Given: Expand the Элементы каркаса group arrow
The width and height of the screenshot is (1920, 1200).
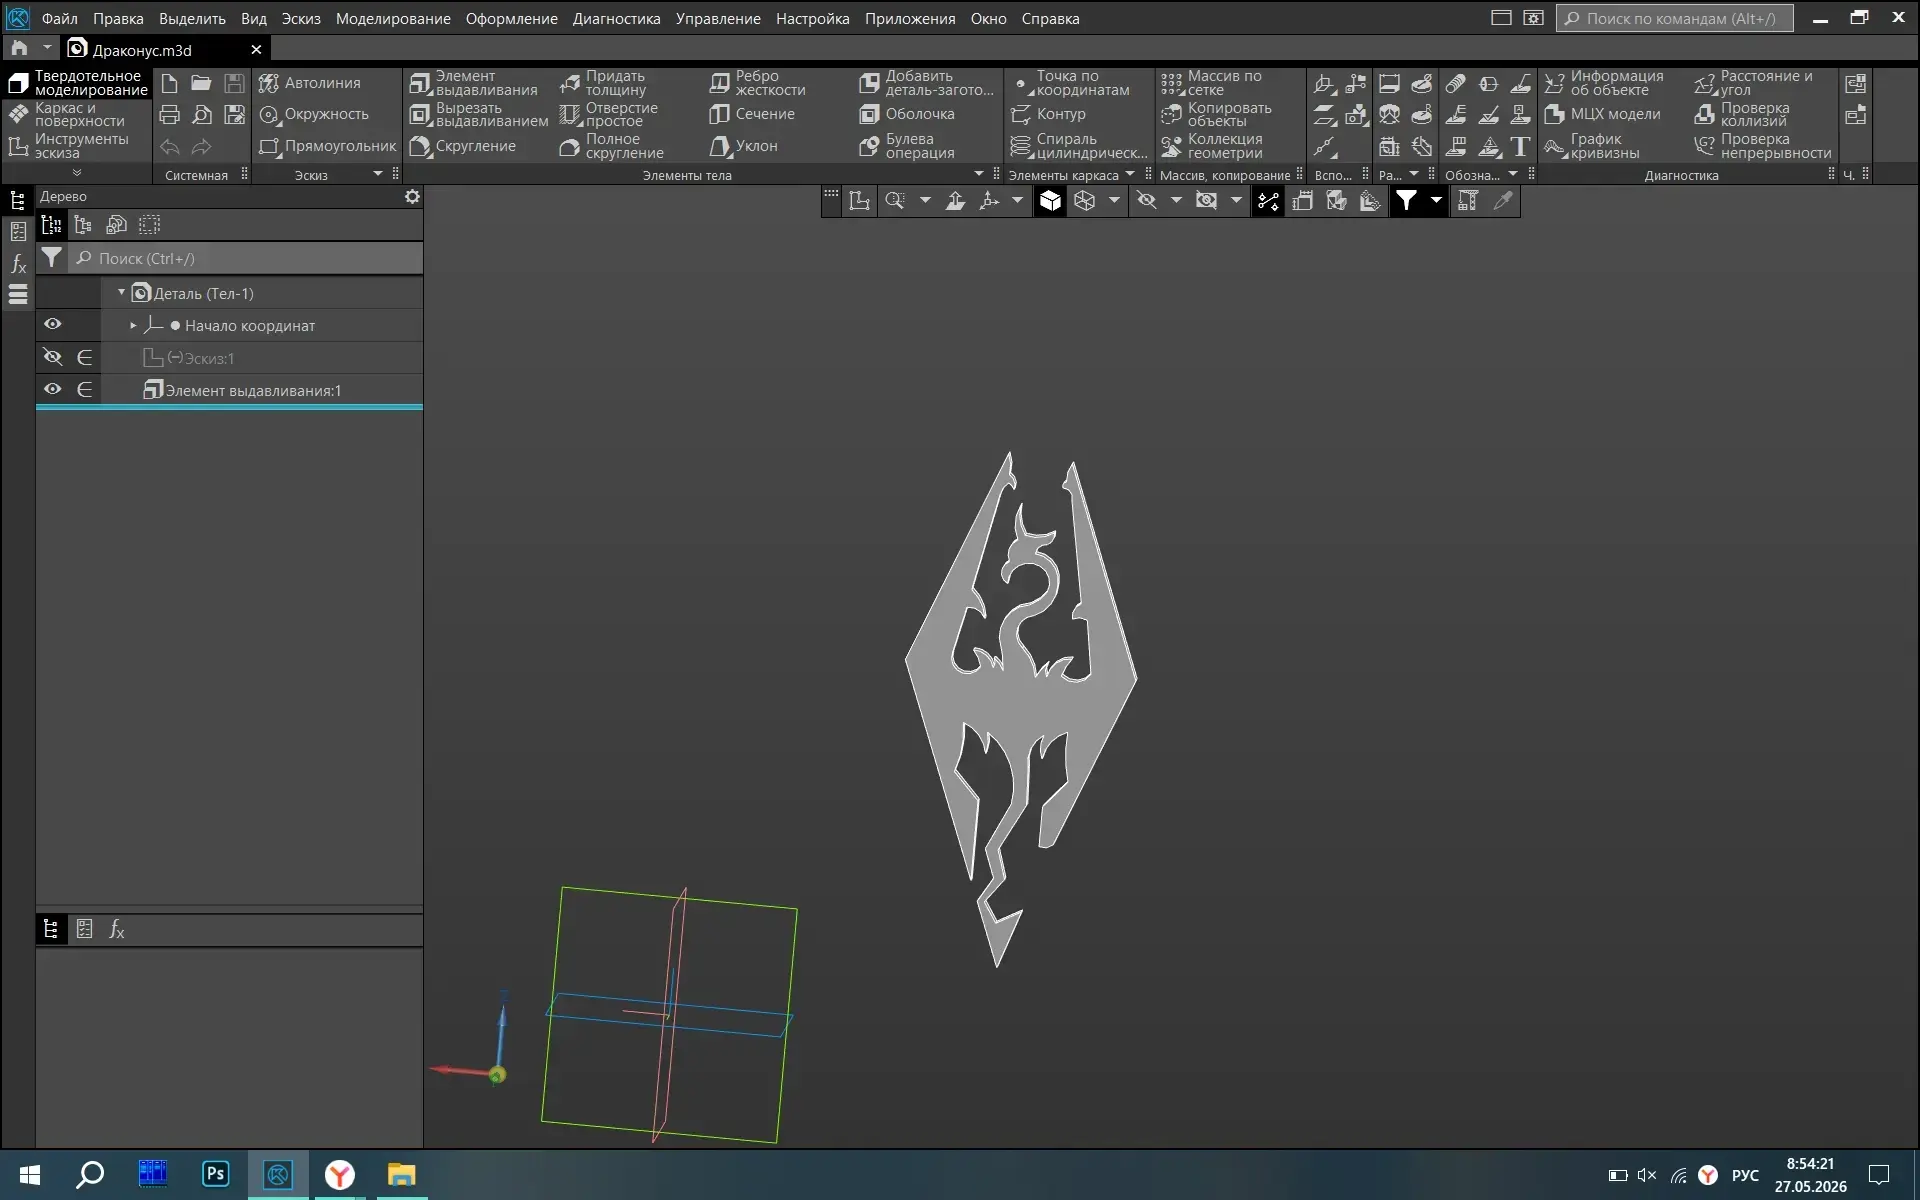Looking at the screenshot, I should coord(1130,175).
